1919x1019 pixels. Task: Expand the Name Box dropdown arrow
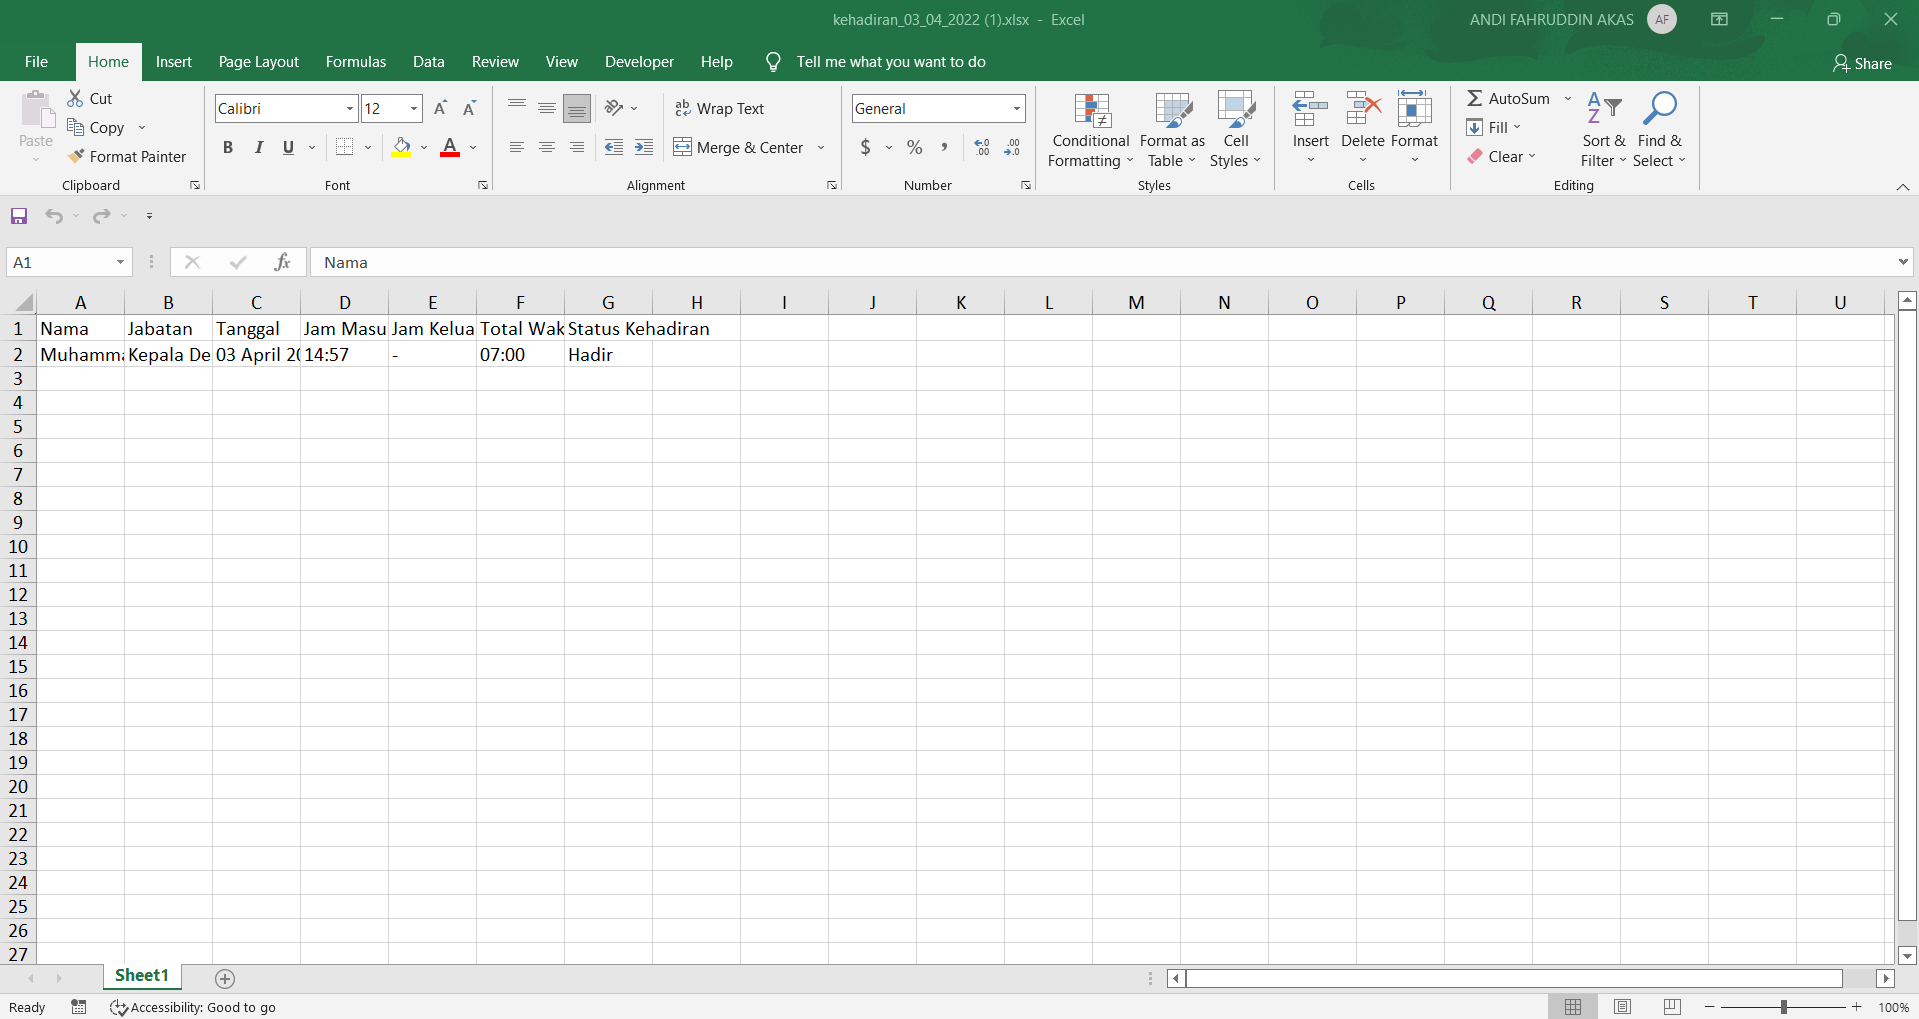[x=120, y=262]
